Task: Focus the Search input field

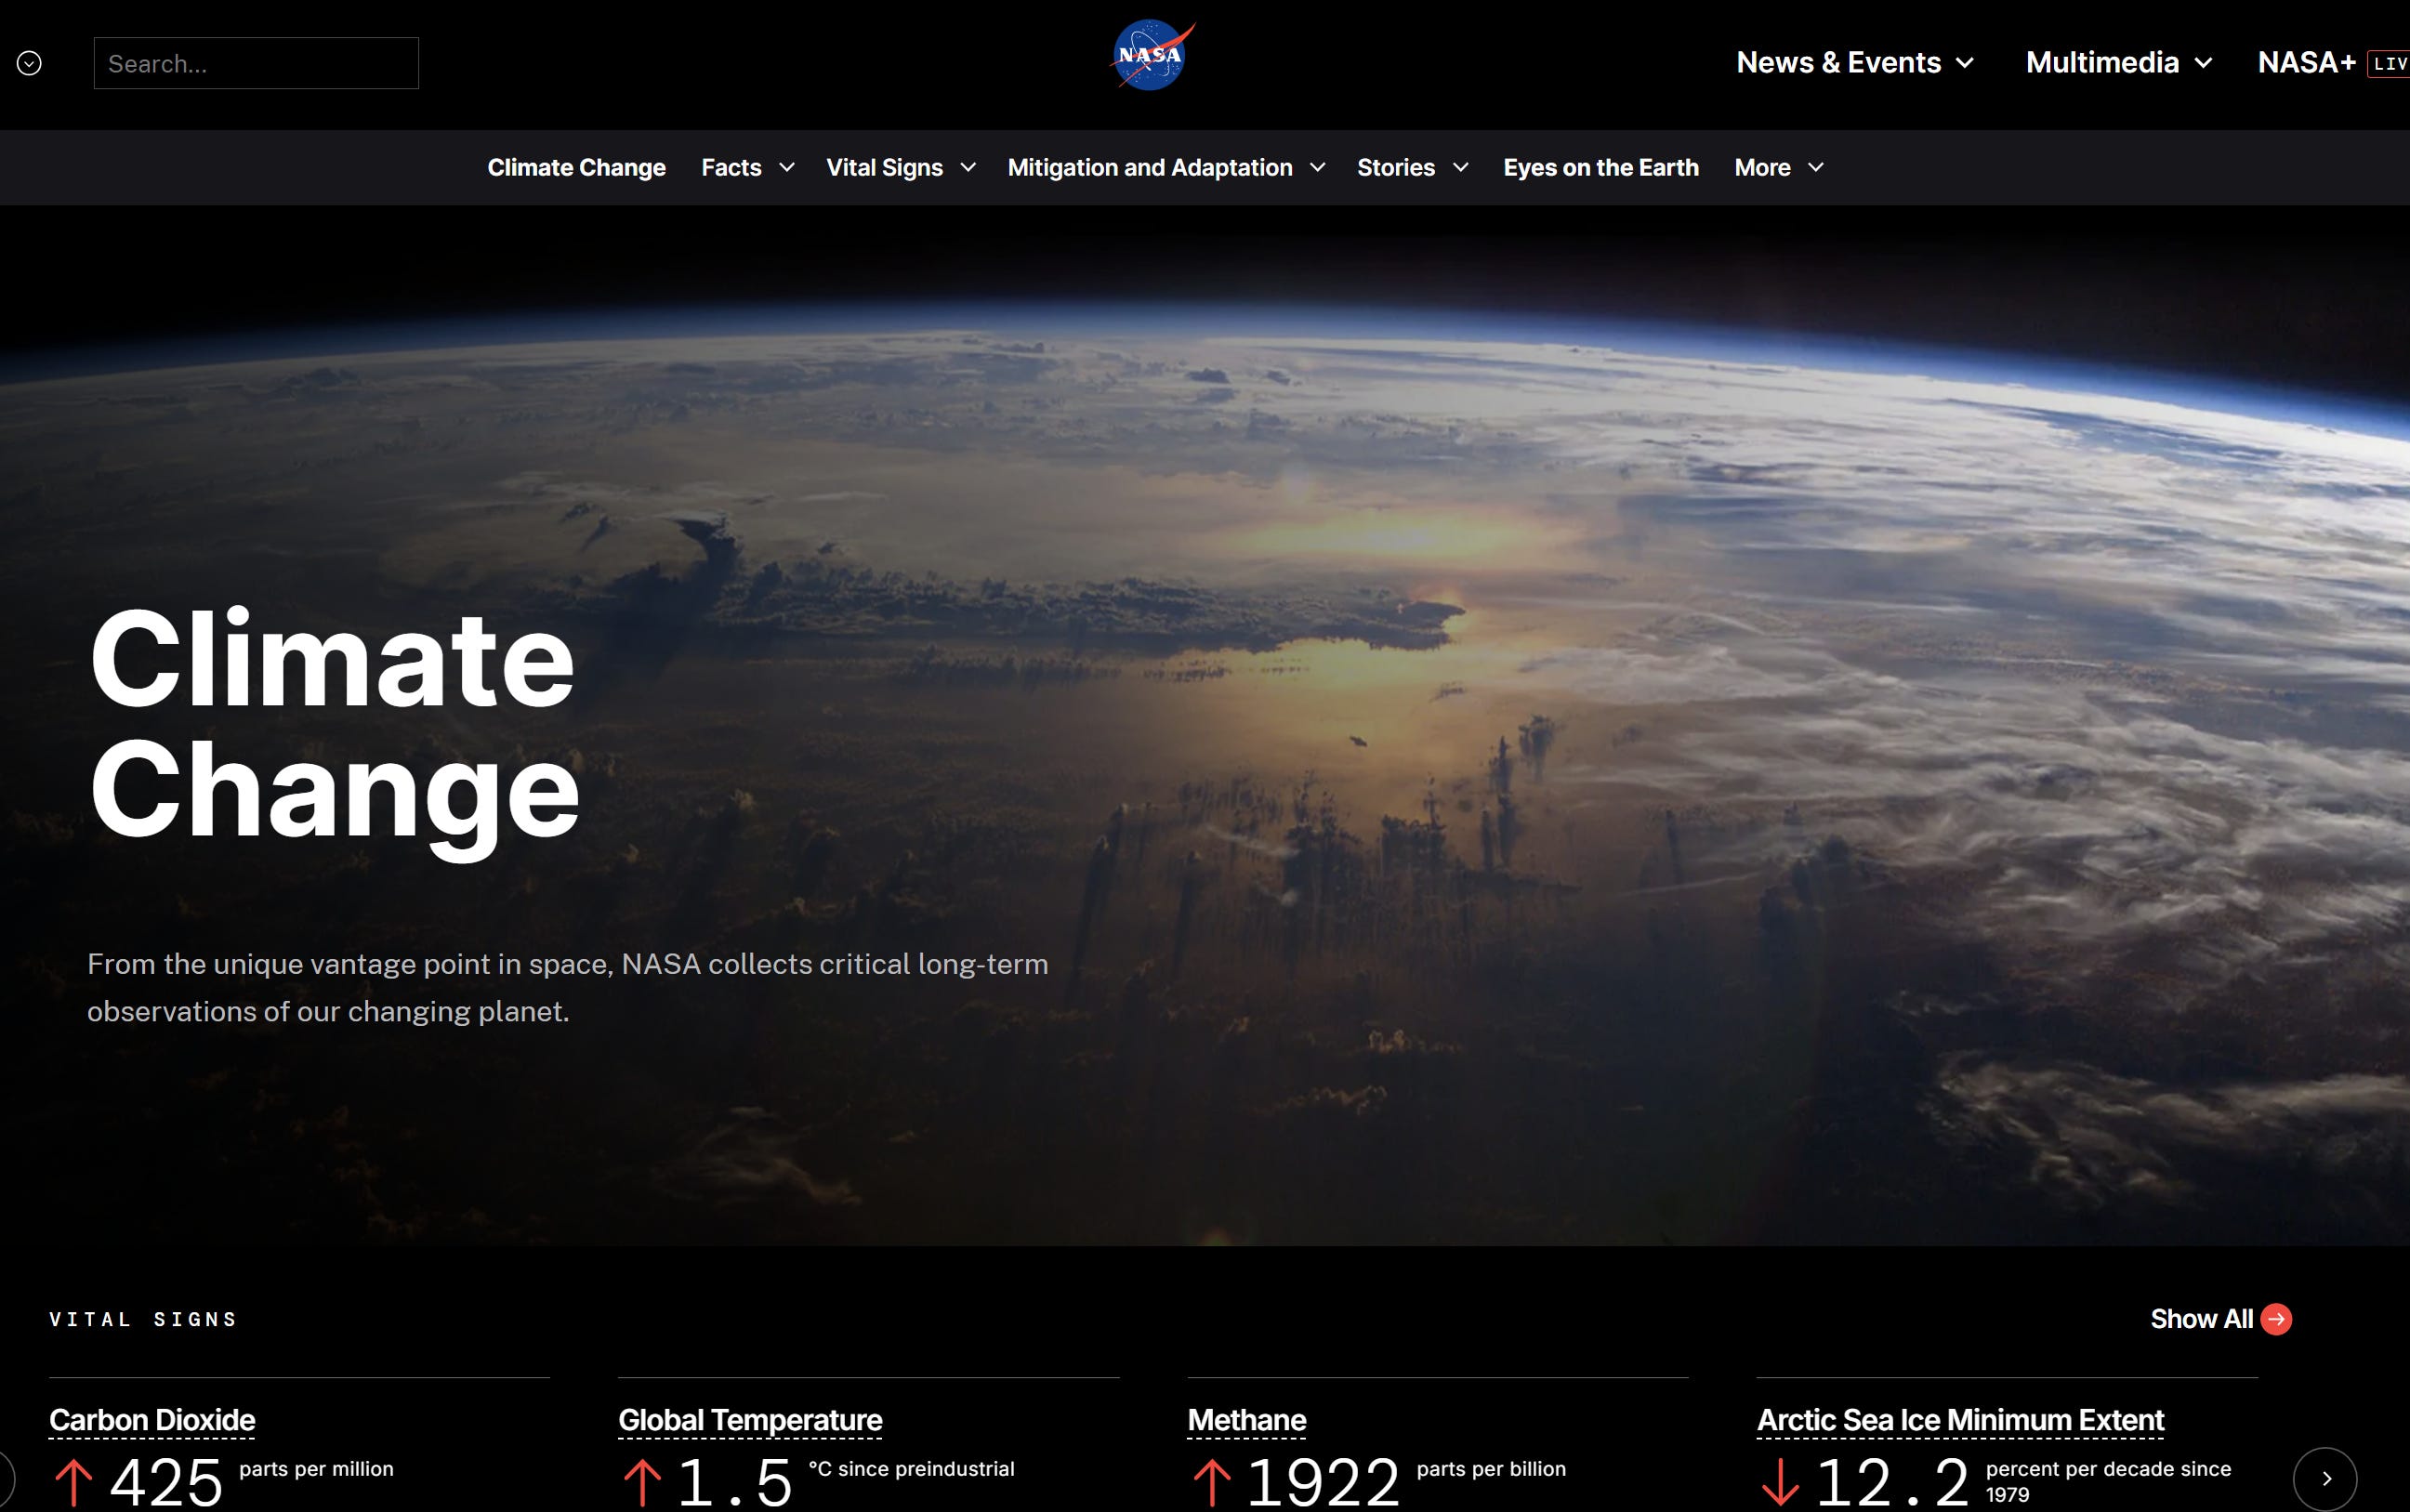Action: (x=256, y=63)
